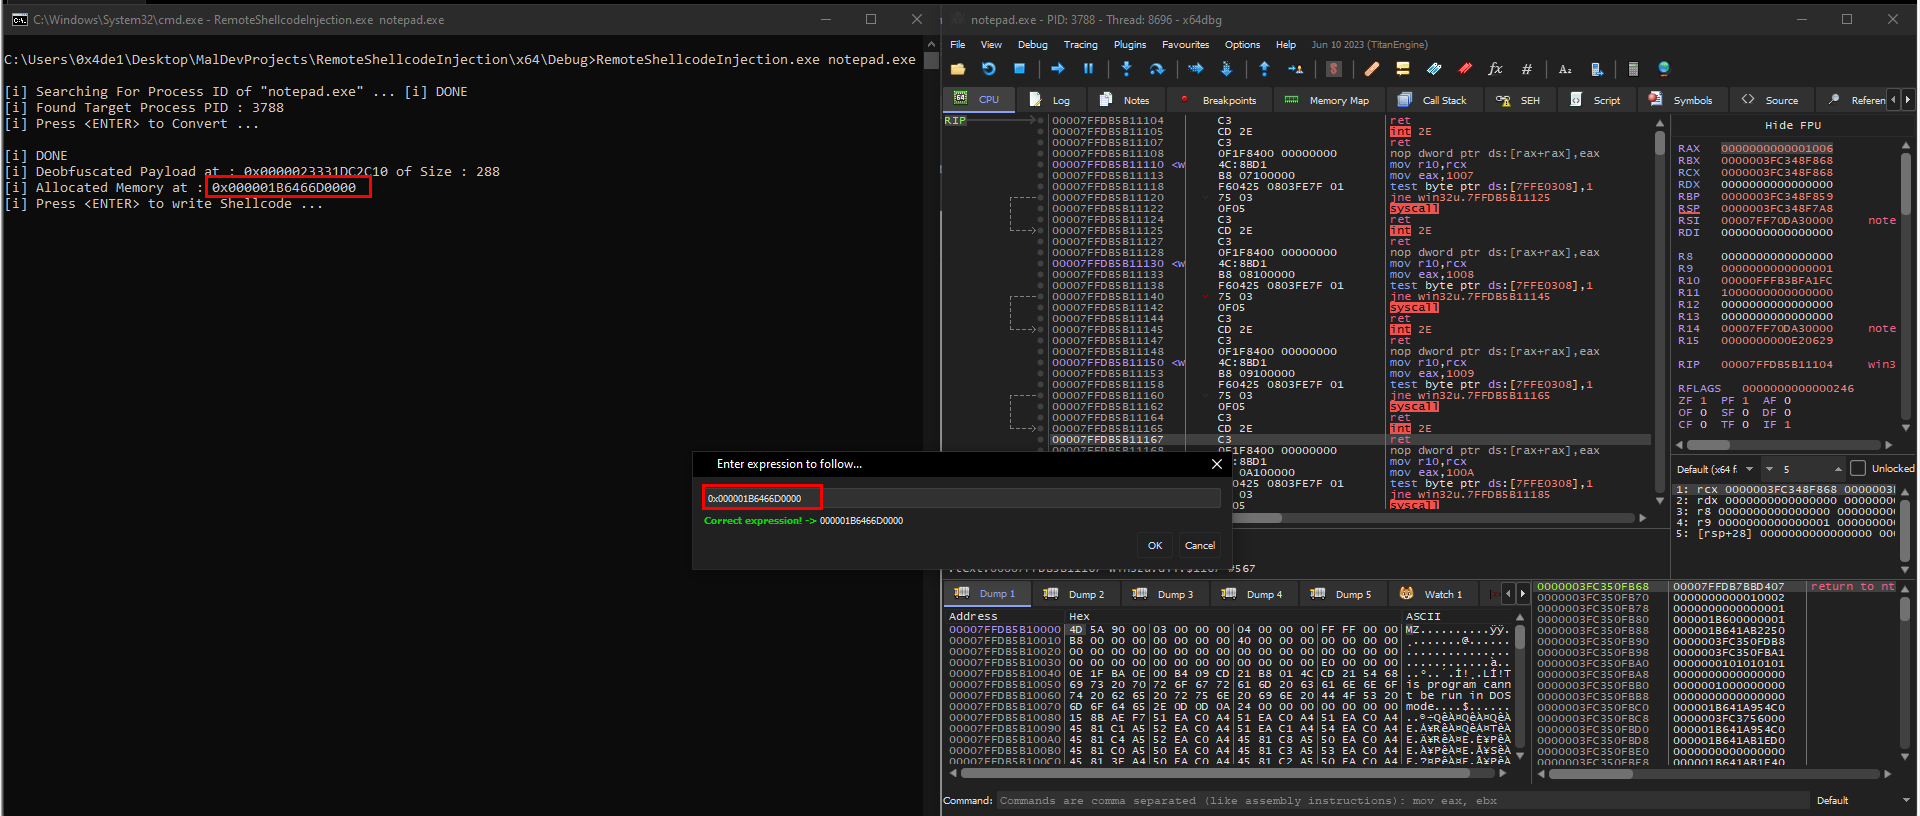Open the Bookmarks red icon

1465,69
